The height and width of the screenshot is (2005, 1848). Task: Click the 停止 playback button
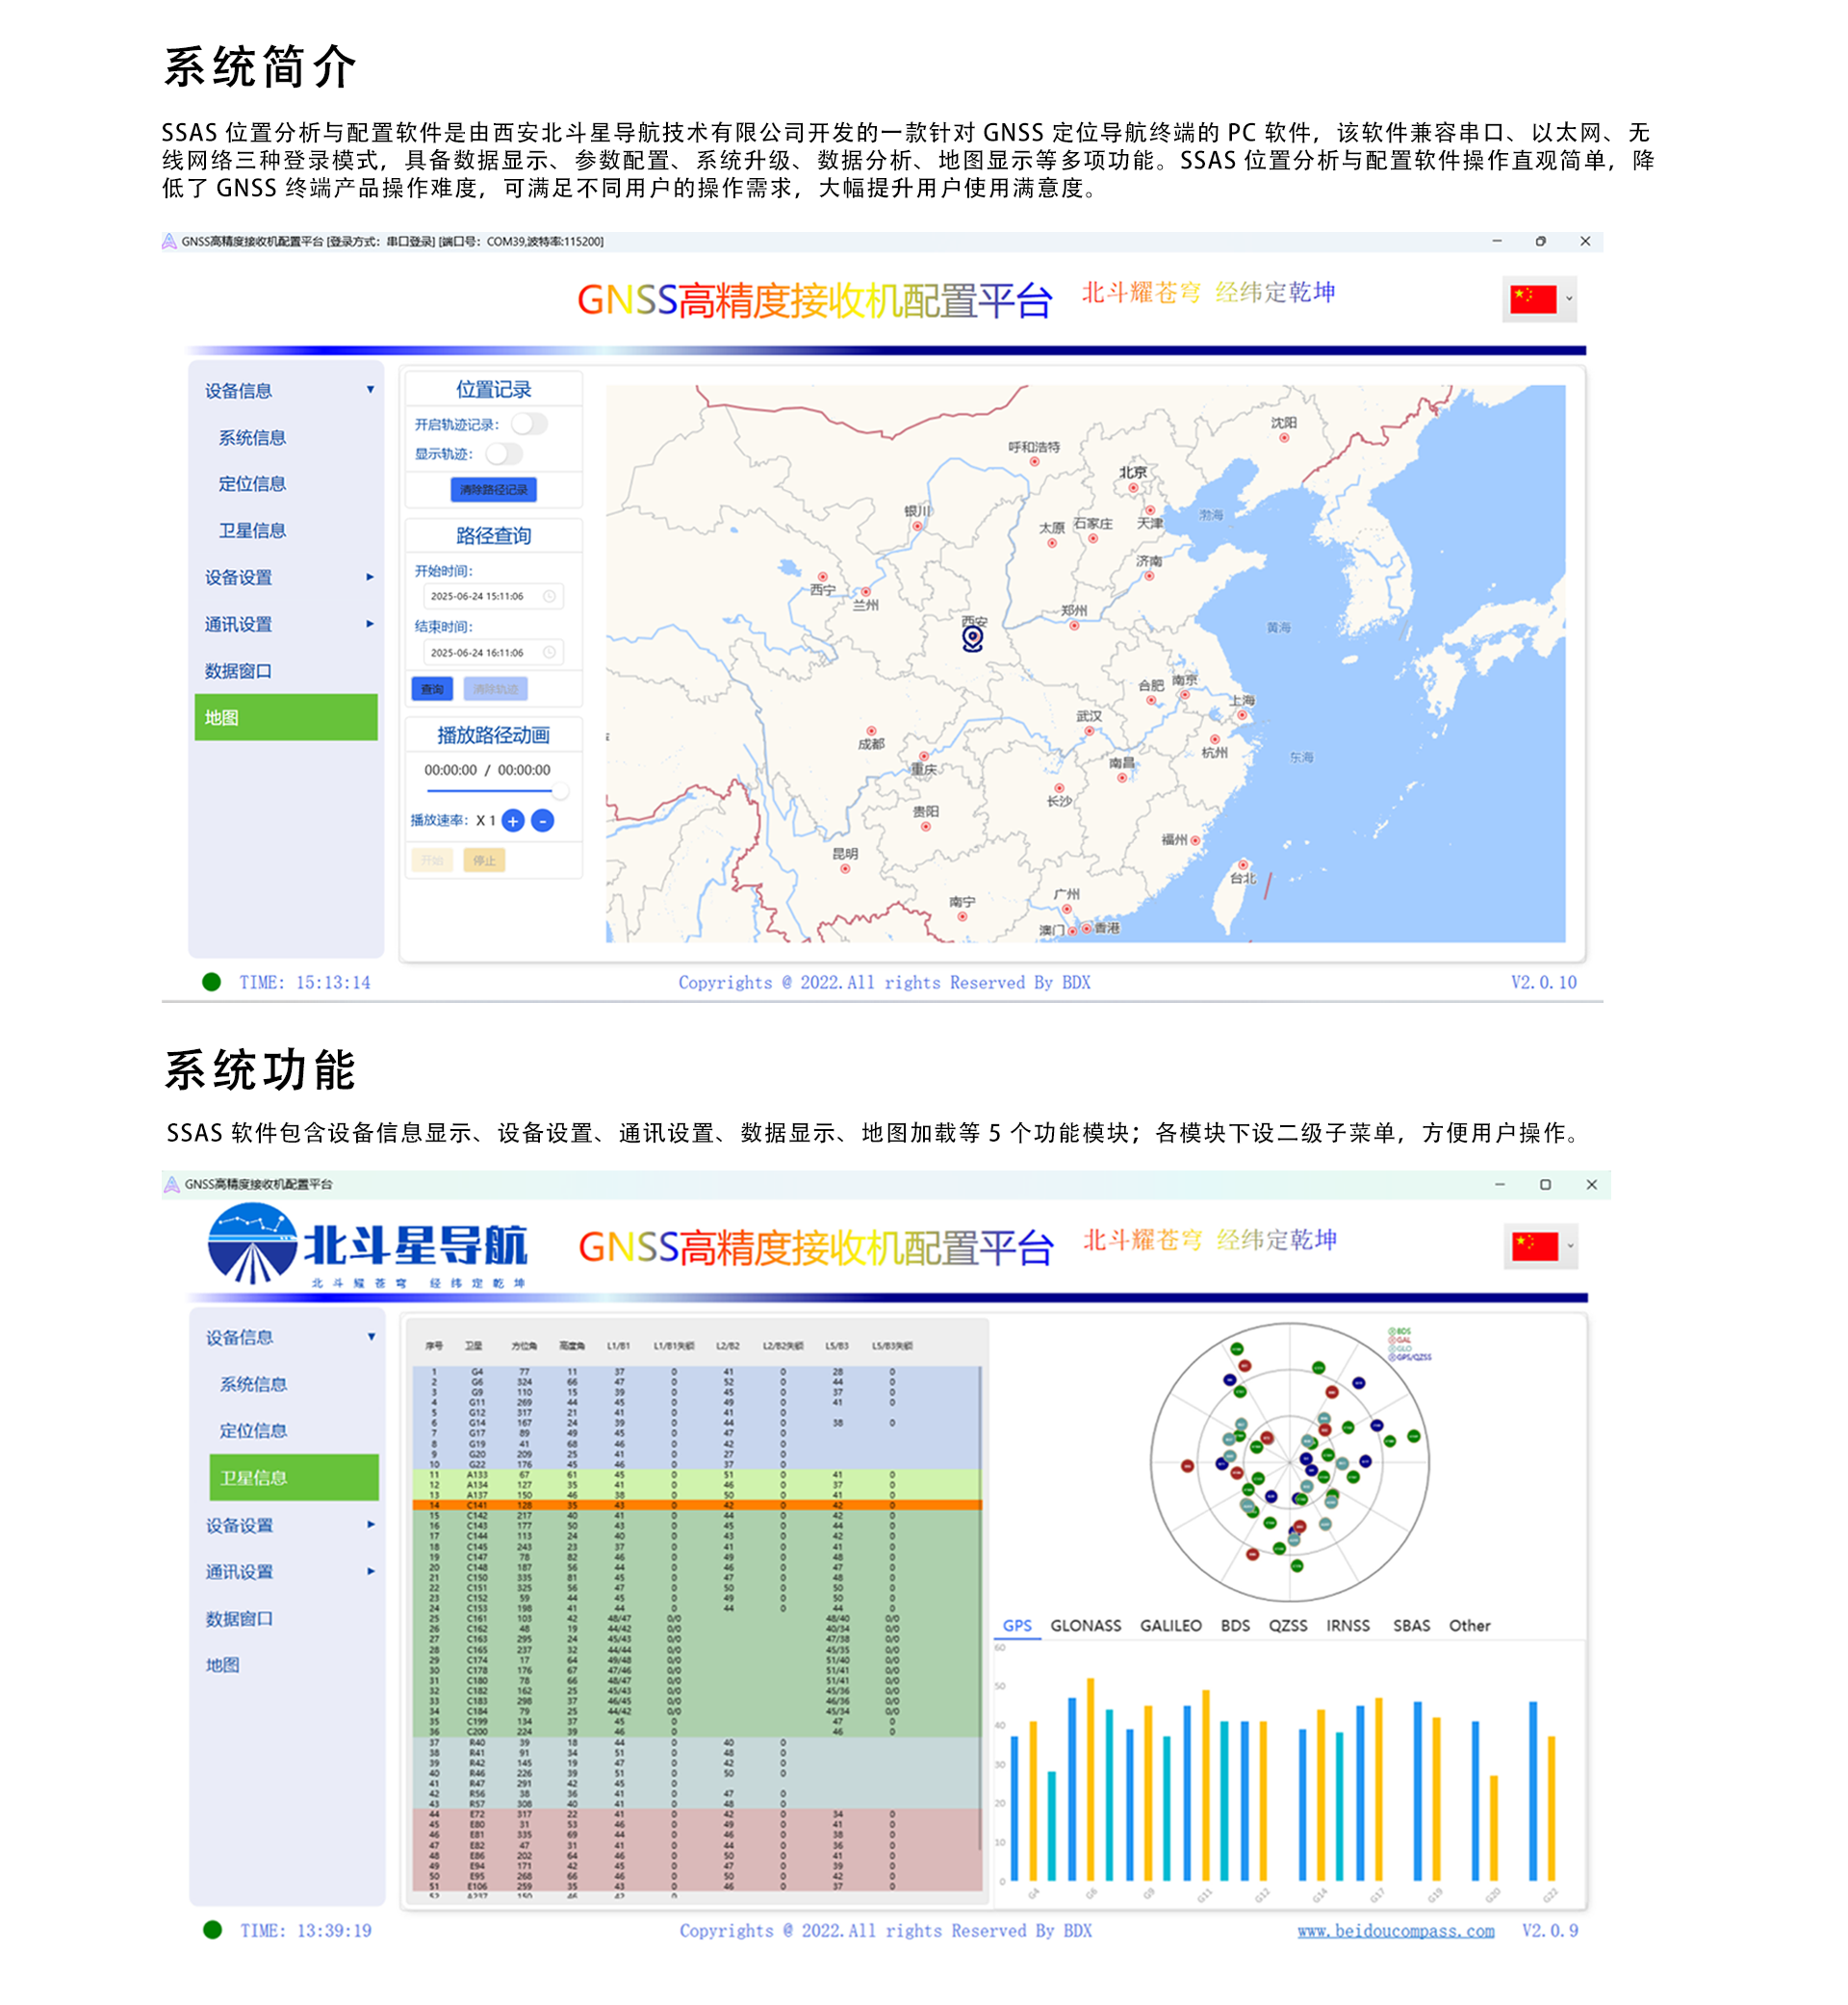(484, 861)
